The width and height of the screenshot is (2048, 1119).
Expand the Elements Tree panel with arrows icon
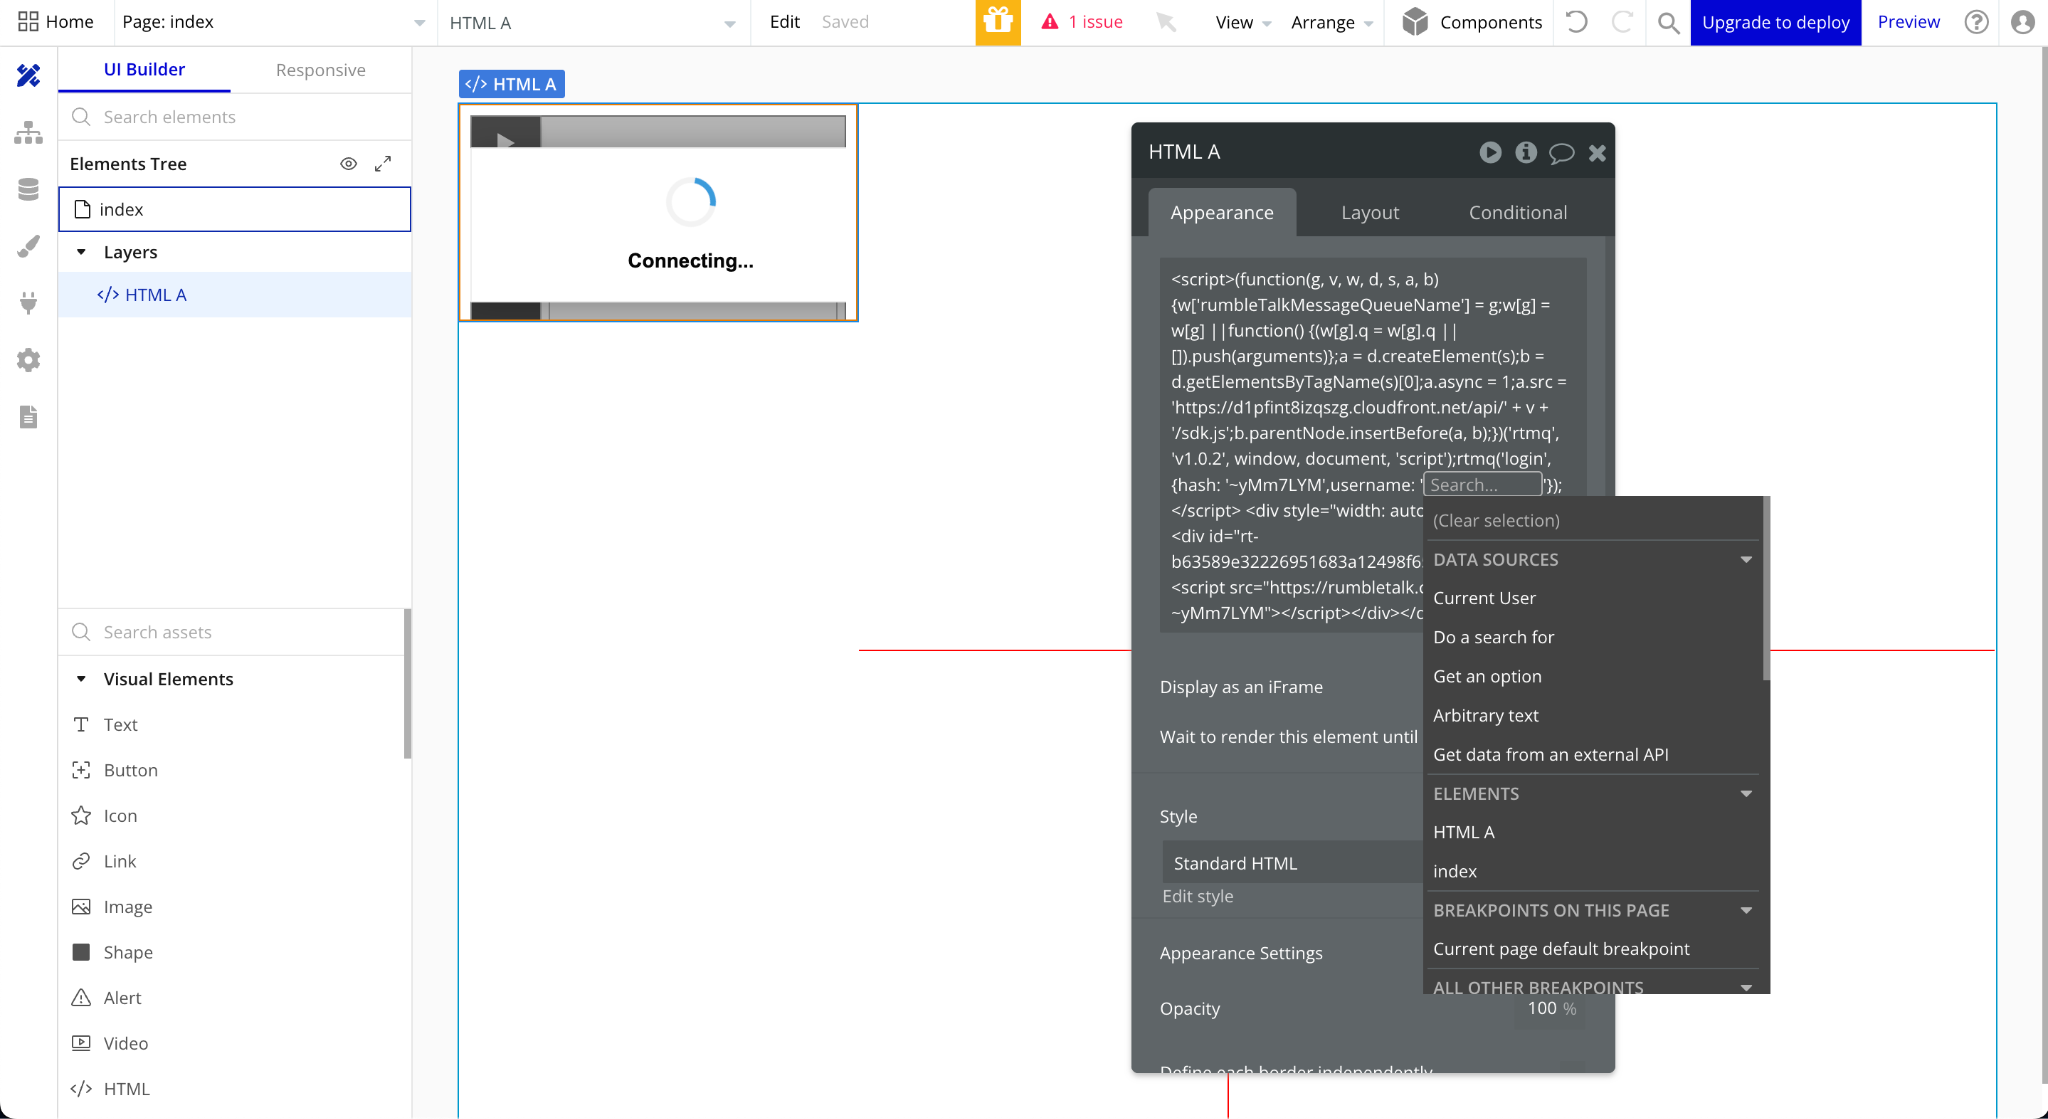pyautogui.click(x=383, y=164)
